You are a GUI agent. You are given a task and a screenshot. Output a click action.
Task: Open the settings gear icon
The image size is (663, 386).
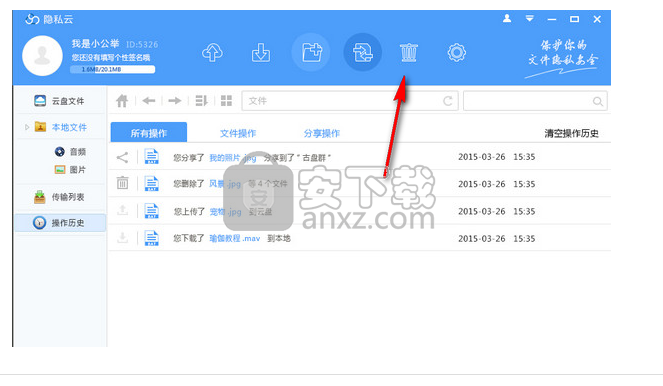pos(457,53)
